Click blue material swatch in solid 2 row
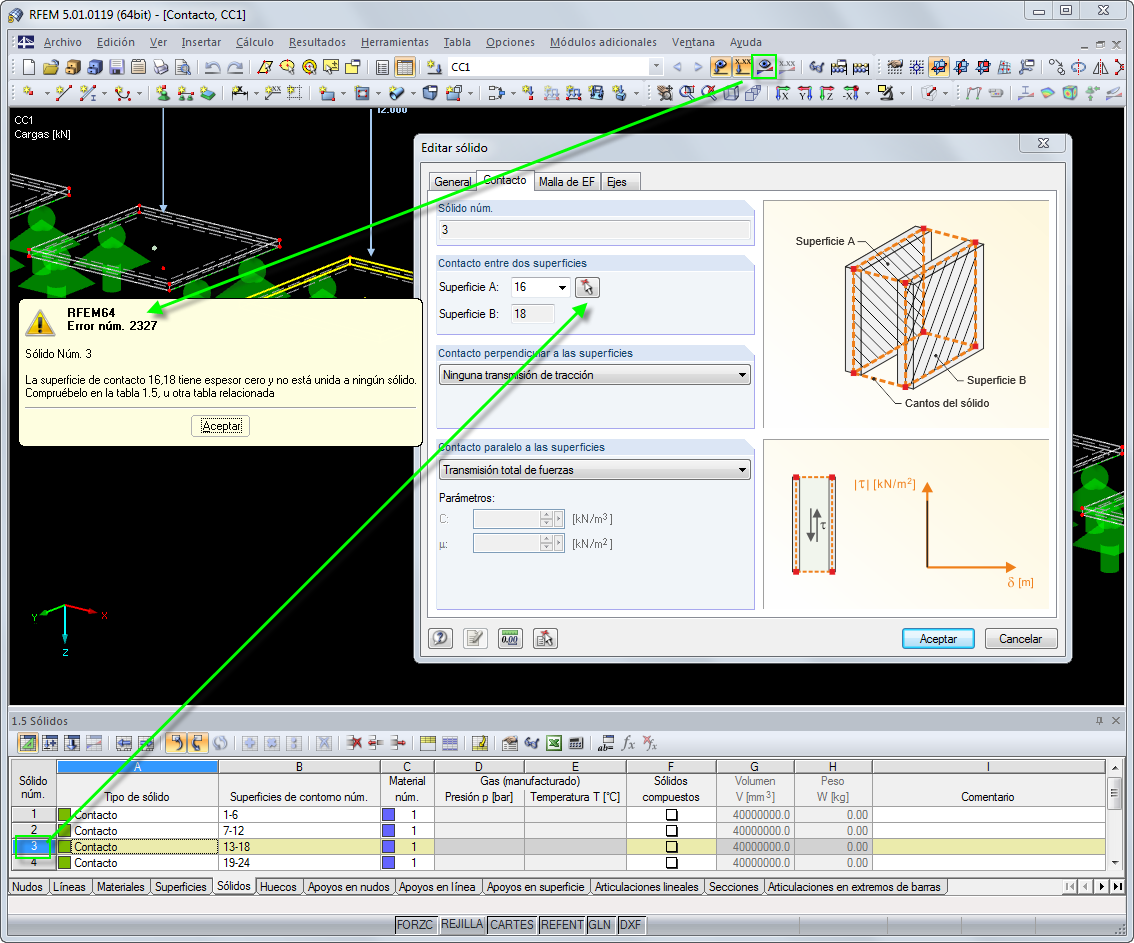The height and width of the screenshot is (943, 1134). click(388, 831)
